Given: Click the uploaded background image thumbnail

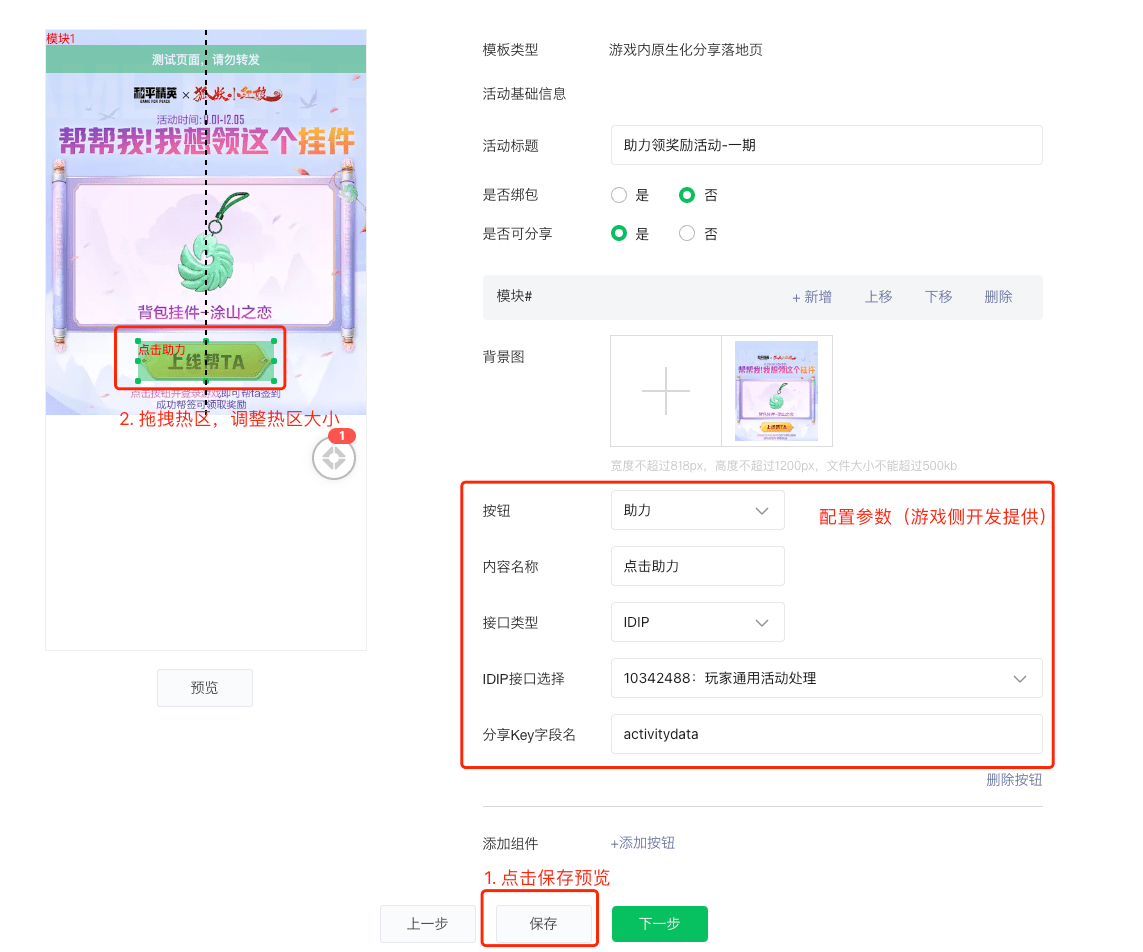Looking at the screenshot, I should click(x=776, y=391).
